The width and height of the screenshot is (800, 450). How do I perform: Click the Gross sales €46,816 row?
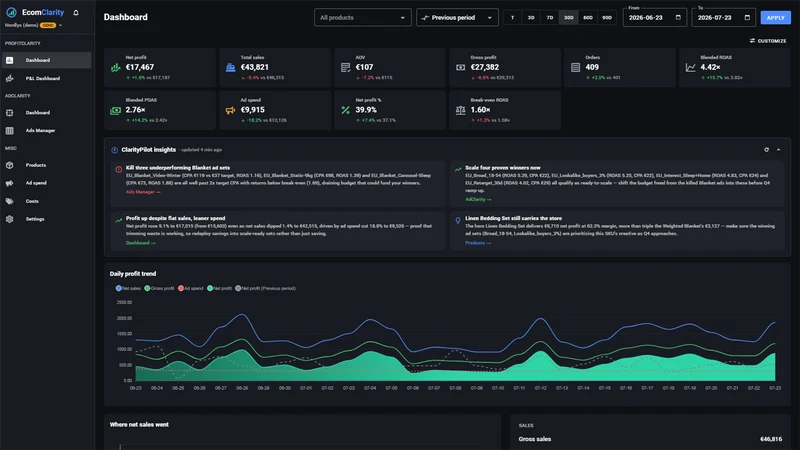pyautogui.click(x=650, y=439)
